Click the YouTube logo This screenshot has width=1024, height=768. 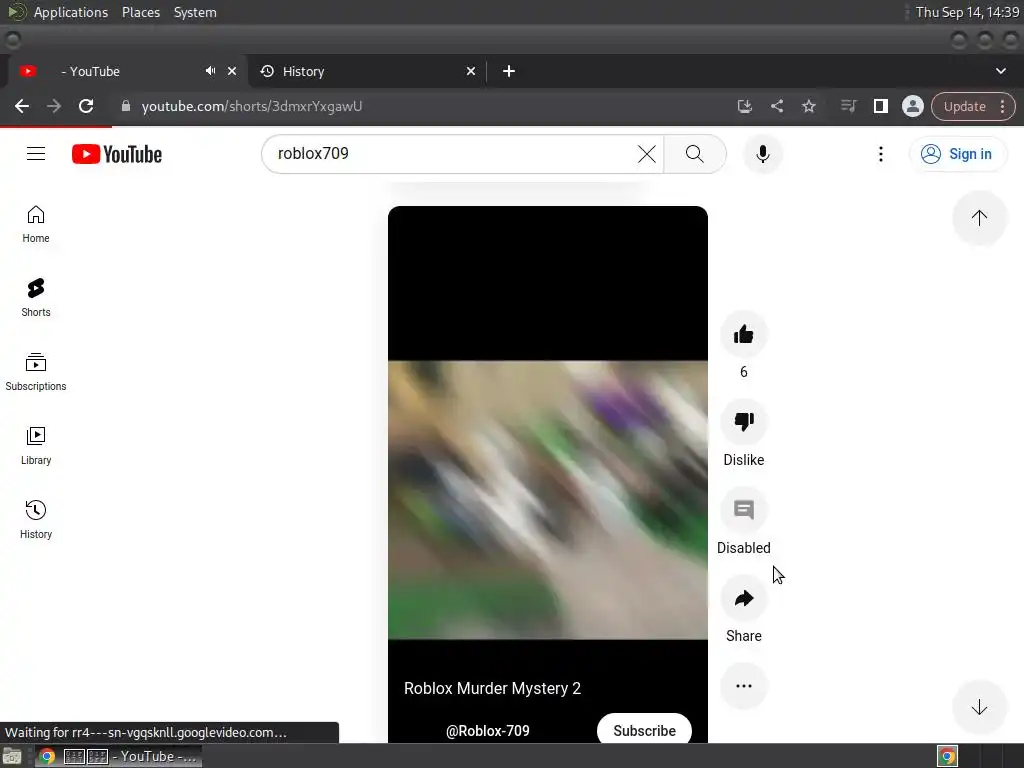117,154
